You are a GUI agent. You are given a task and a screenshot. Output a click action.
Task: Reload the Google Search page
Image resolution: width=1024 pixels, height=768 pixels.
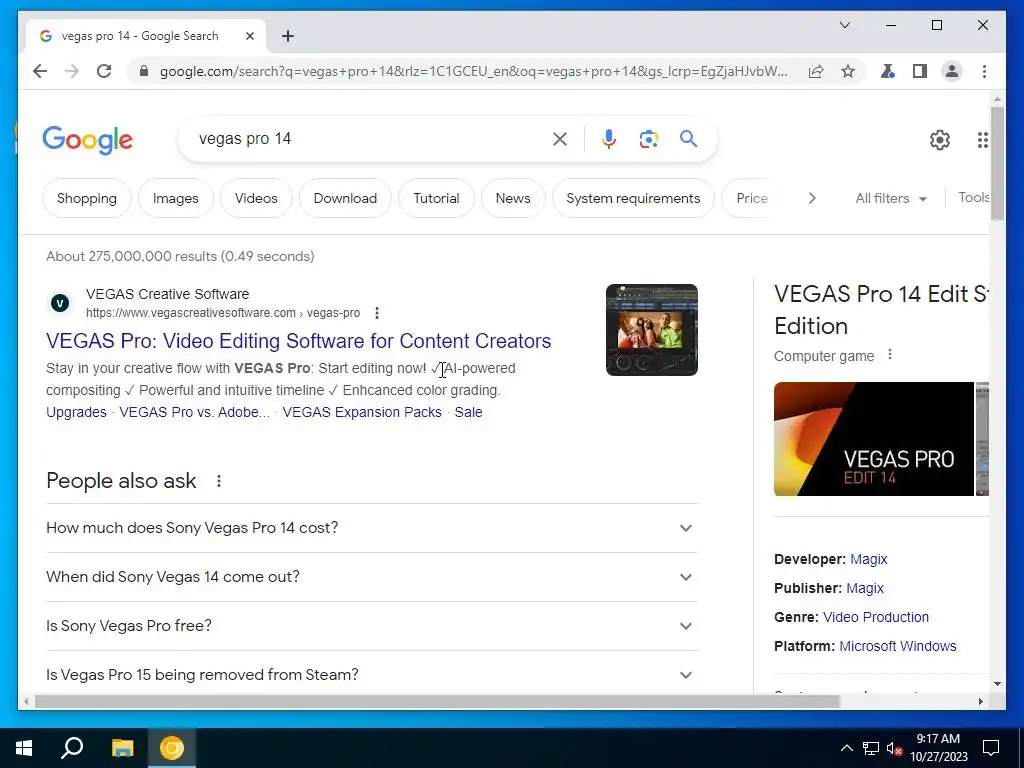(x=104, y=71)
